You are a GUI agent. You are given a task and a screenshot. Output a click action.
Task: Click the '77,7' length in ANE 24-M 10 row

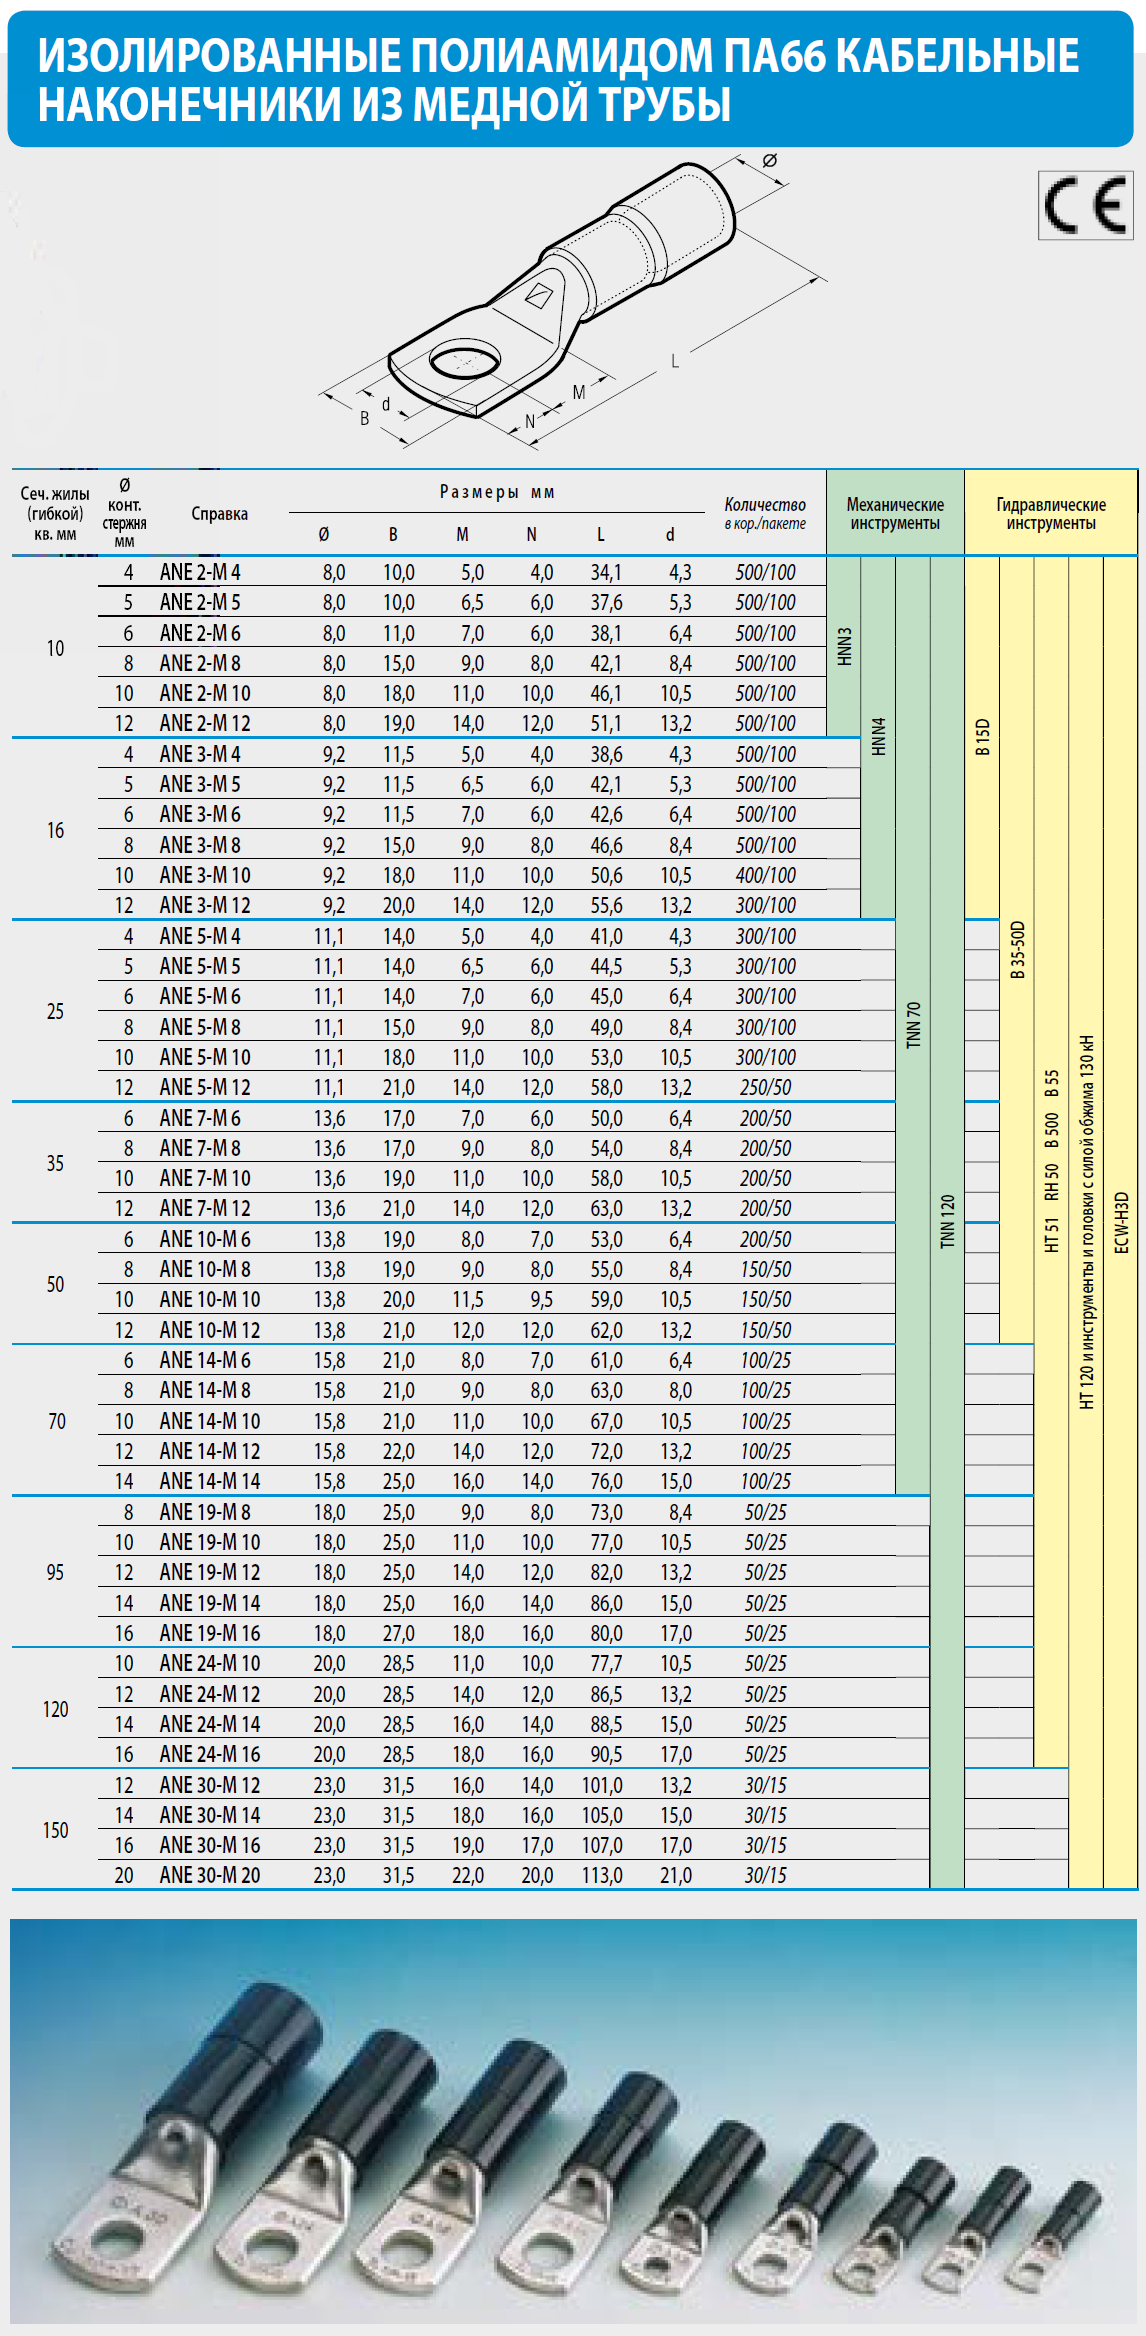coord(606,1663)
